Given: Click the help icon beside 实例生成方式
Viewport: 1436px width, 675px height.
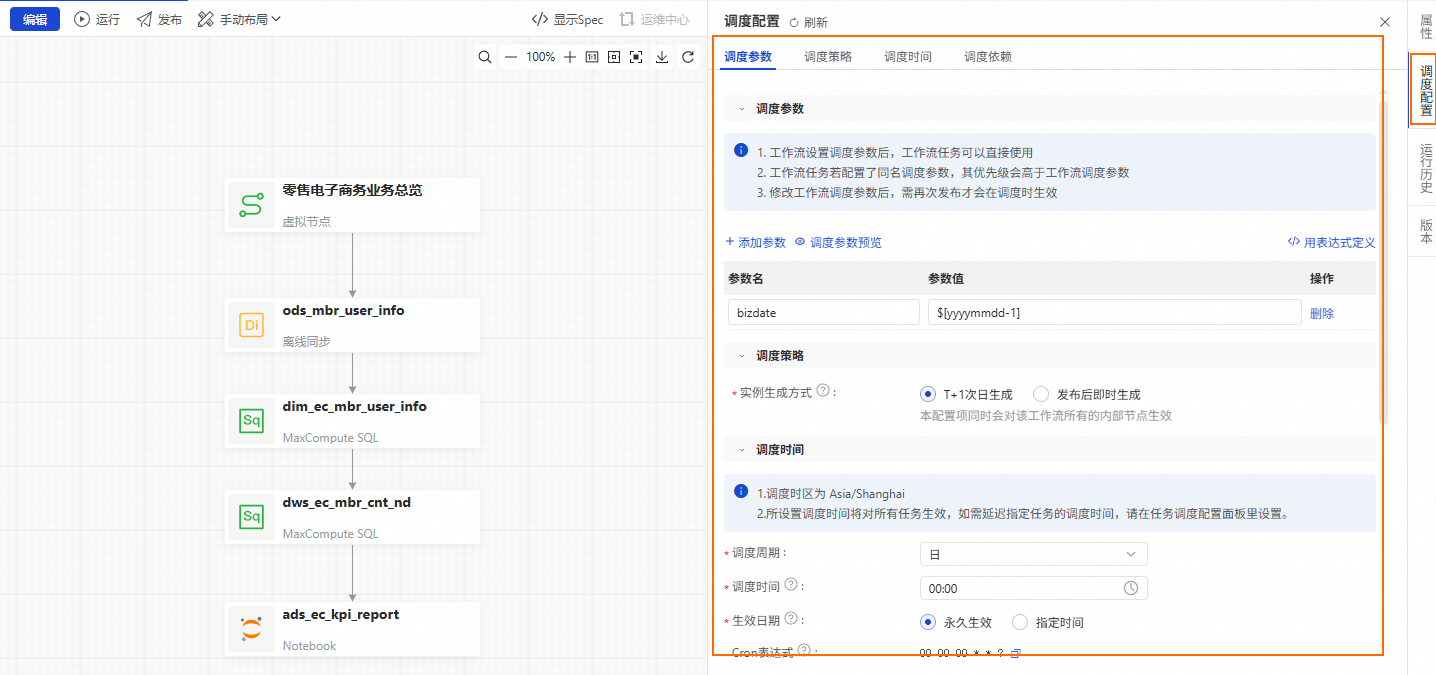Looking at the screenshot, I should coord(823,391).
